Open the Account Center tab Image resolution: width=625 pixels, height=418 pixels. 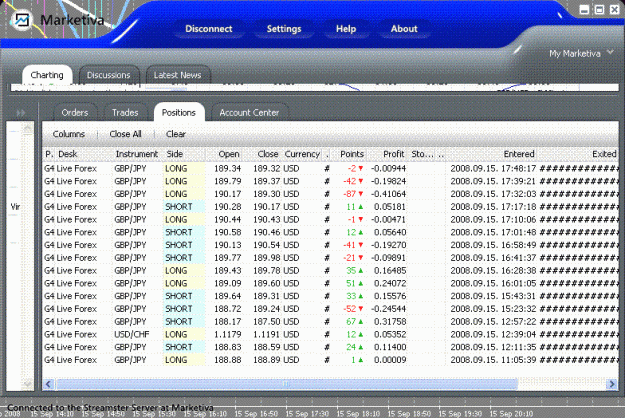(x=249, y=112)
